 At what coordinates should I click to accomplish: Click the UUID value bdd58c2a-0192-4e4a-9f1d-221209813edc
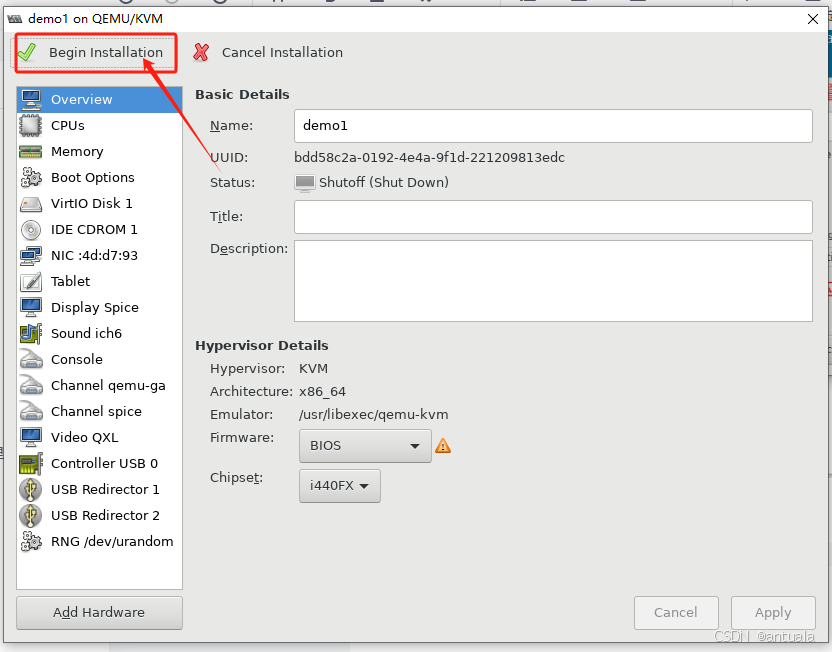point(429,158)
